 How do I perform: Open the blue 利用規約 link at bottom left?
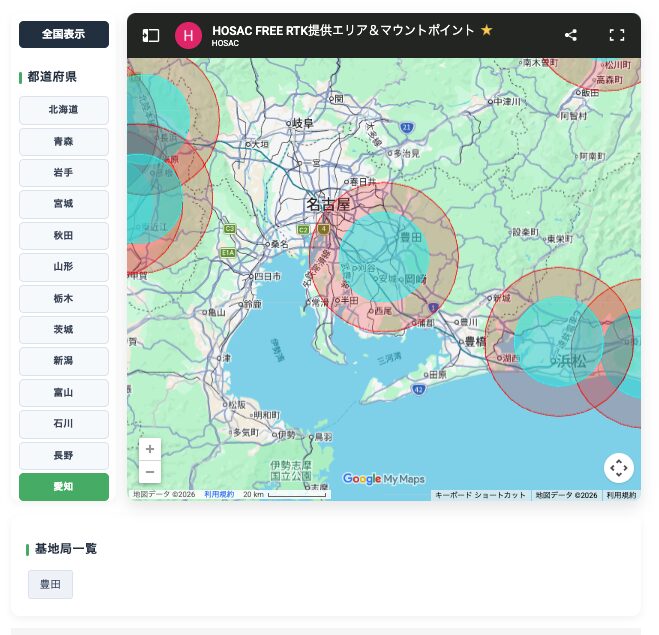click(219, 494)
